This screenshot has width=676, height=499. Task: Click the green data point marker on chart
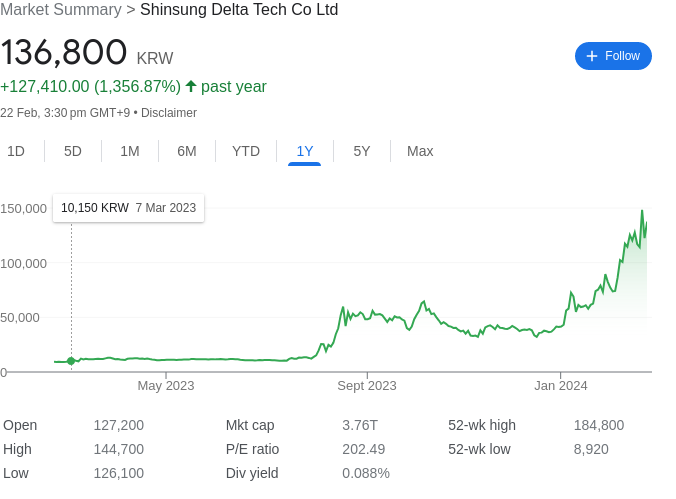(x=71, y=361)
